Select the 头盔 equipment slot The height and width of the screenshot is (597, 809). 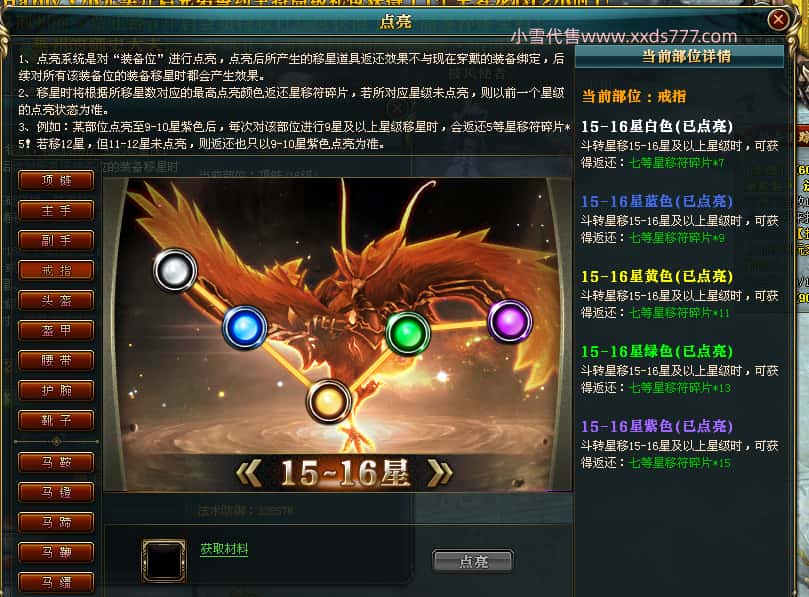(x=56, y=300)
